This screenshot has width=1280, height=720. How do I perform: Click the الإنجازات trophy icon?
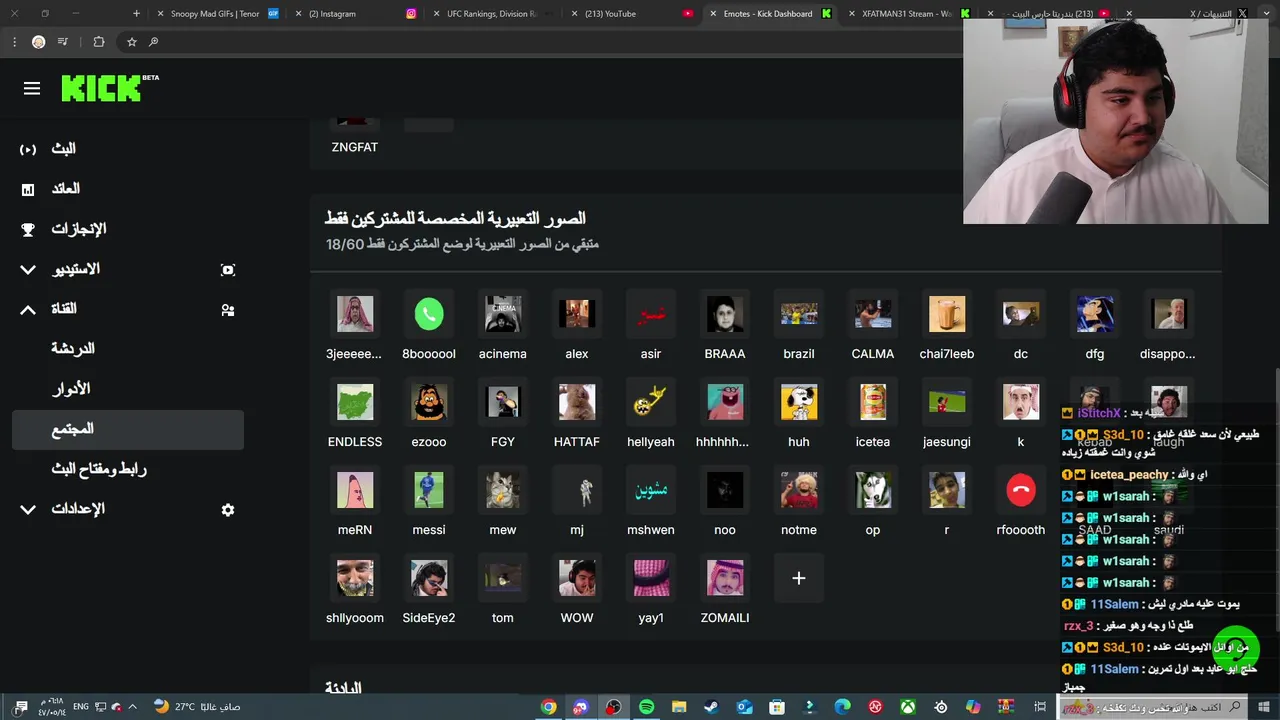28,229
